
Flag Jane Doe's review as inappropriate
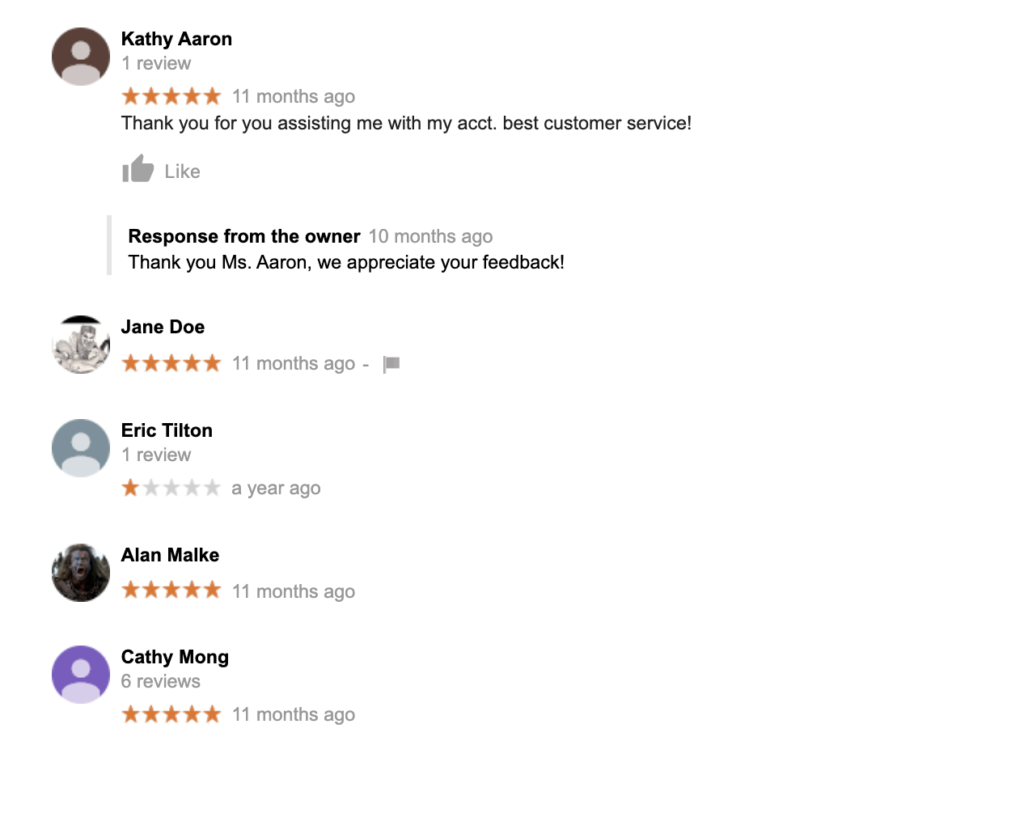coord(391,364)
